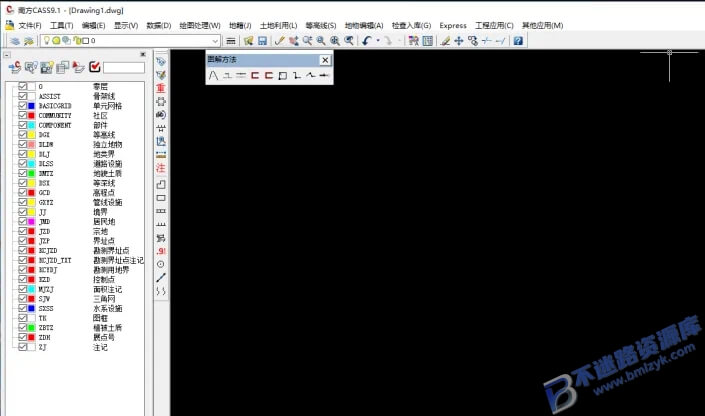Click the green color swatch of ZBTZ layer
Screen dimensions: 705x416
pyautogui.click(x=31, y=327)
